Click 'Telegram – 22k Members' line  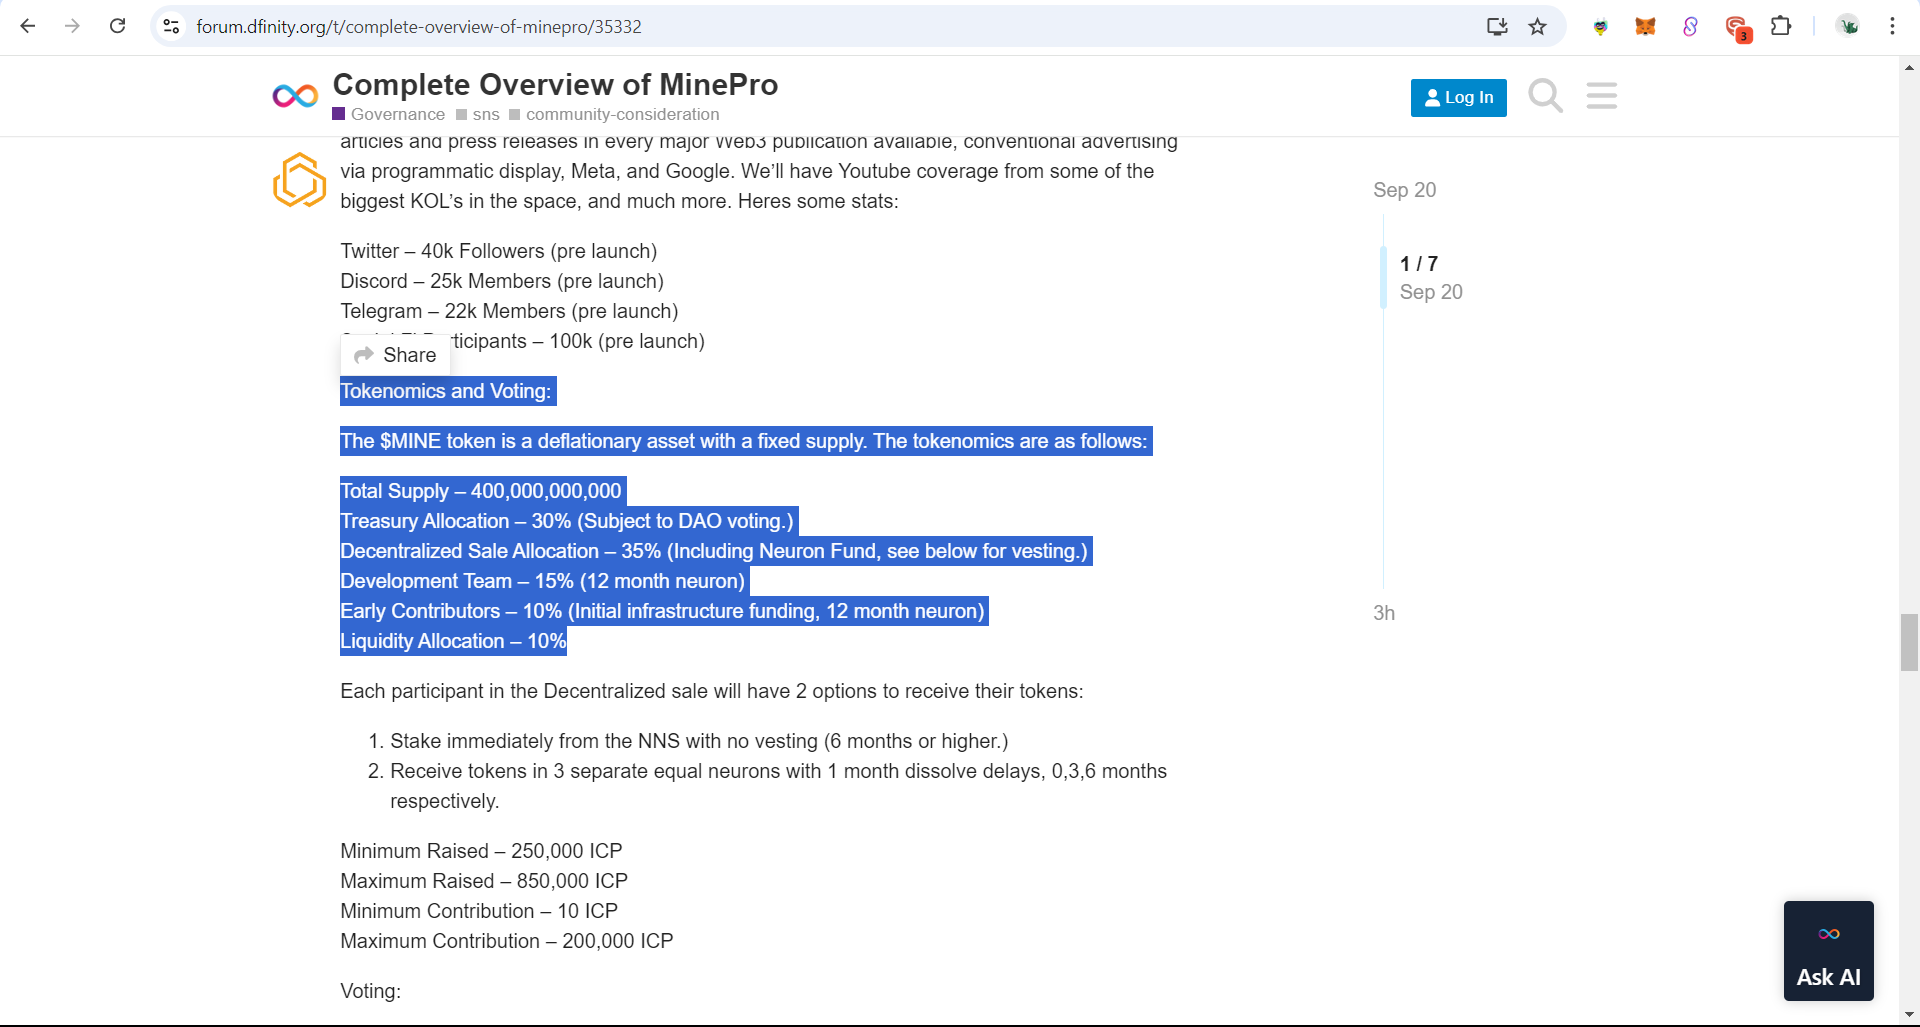509,311
